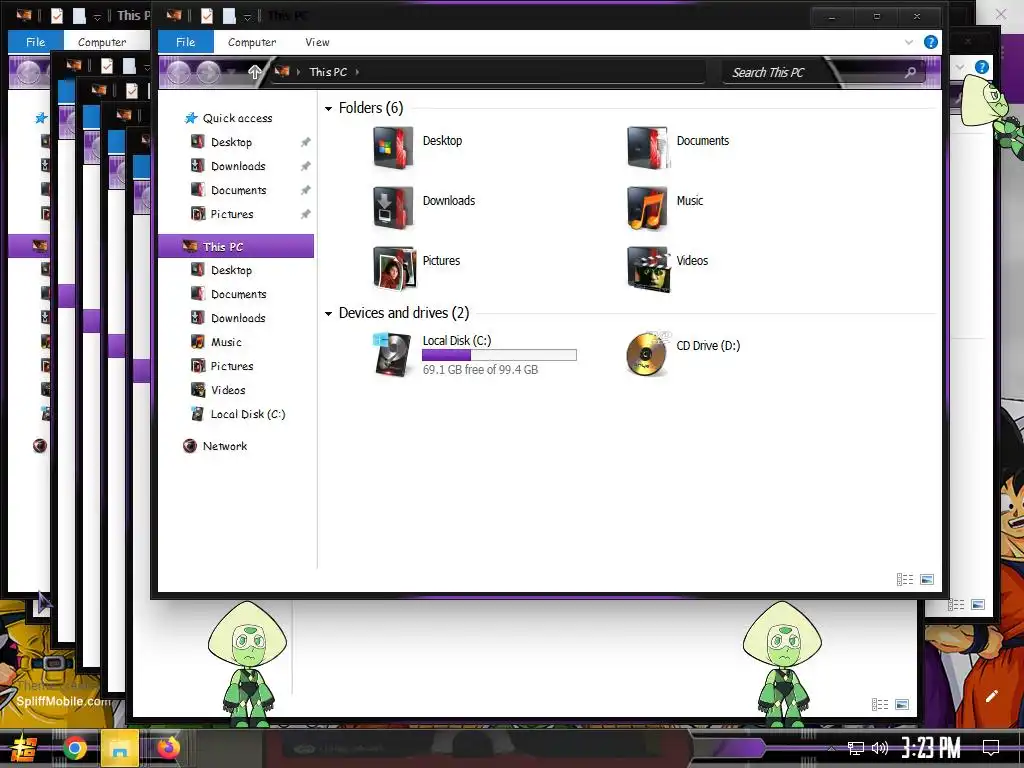
Task: Unpin Desktop using its pin icon in Quick access
Action: 305,142
